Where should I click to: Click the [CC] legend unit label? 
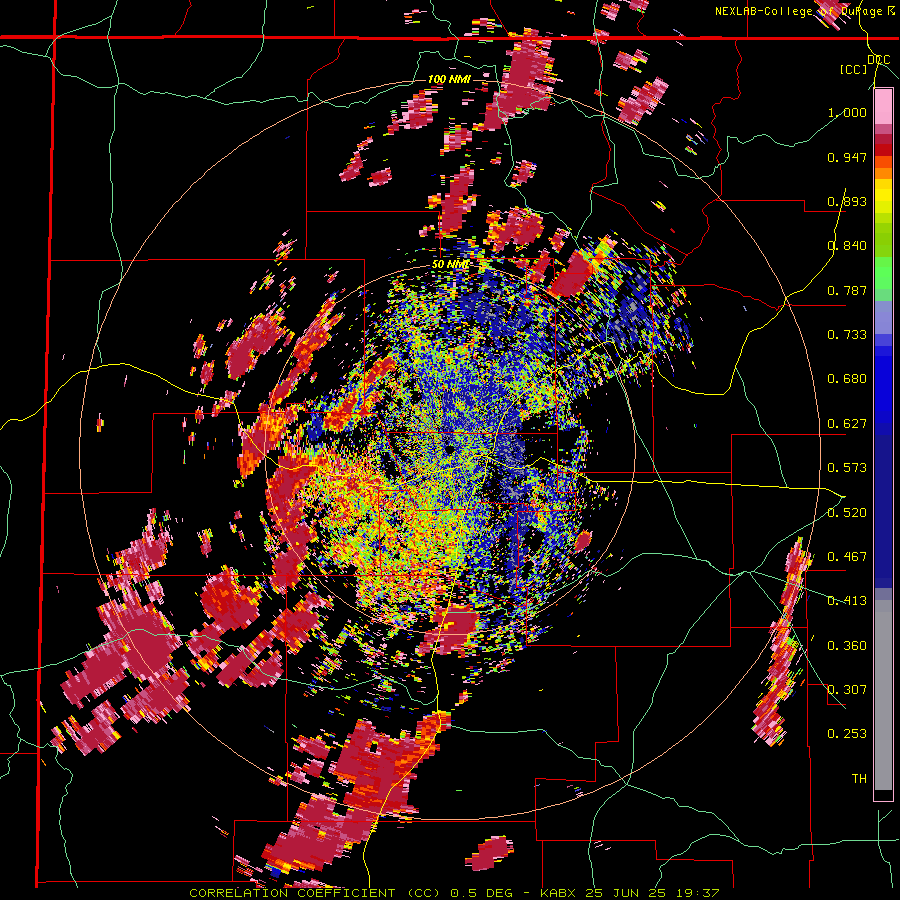coord(853,69)
